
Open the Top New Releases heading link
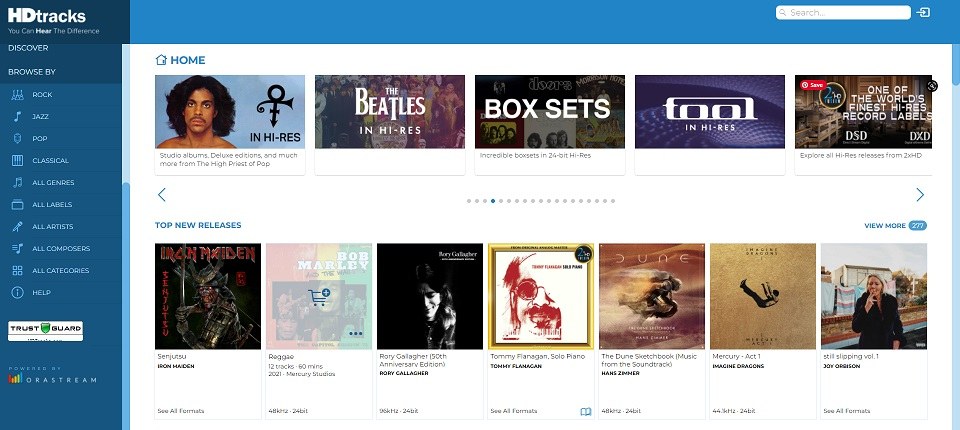pyautogui.click(x=198, y=225)
